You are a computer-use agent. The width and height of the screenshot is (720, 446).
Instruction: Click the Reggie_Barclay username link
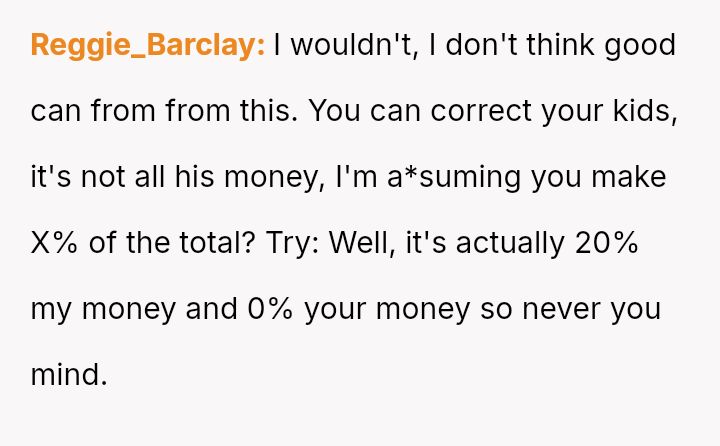tap(148, 46)
